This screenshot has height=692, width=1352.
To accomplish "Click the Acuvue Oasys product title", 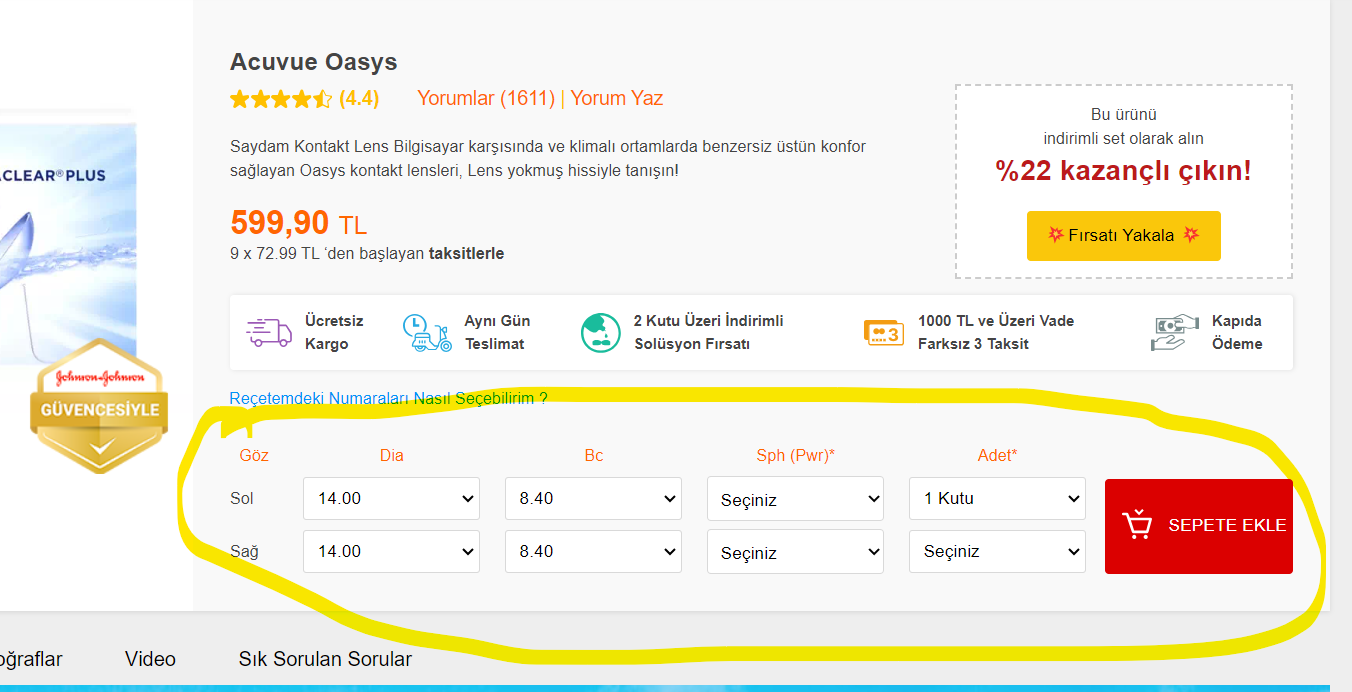I will pyautogui.click(x=314, y=62).
